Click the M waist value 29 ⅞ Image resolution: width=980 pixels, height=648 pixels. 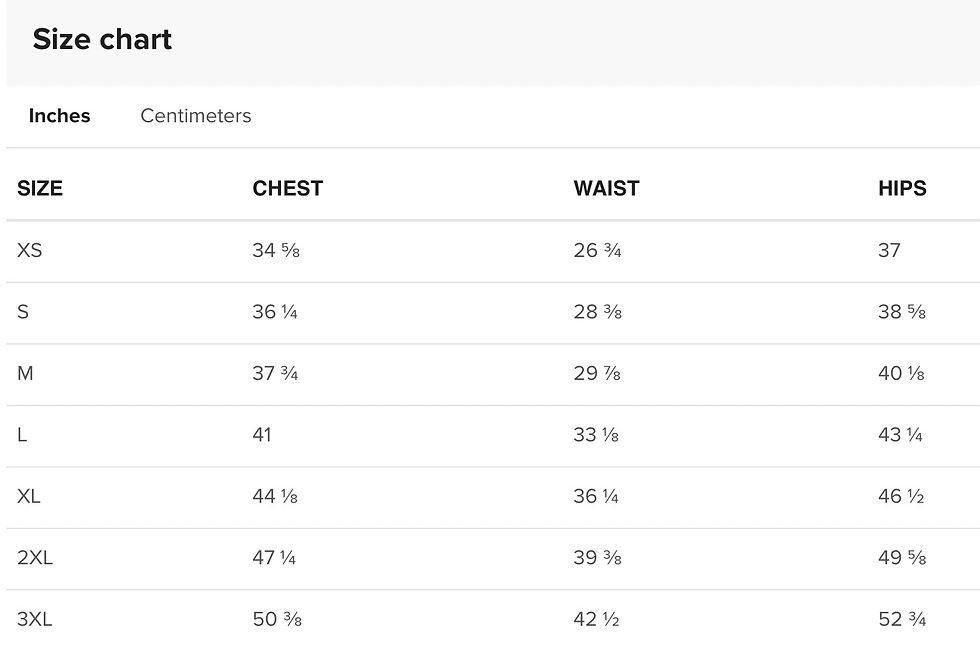point(597,373)
